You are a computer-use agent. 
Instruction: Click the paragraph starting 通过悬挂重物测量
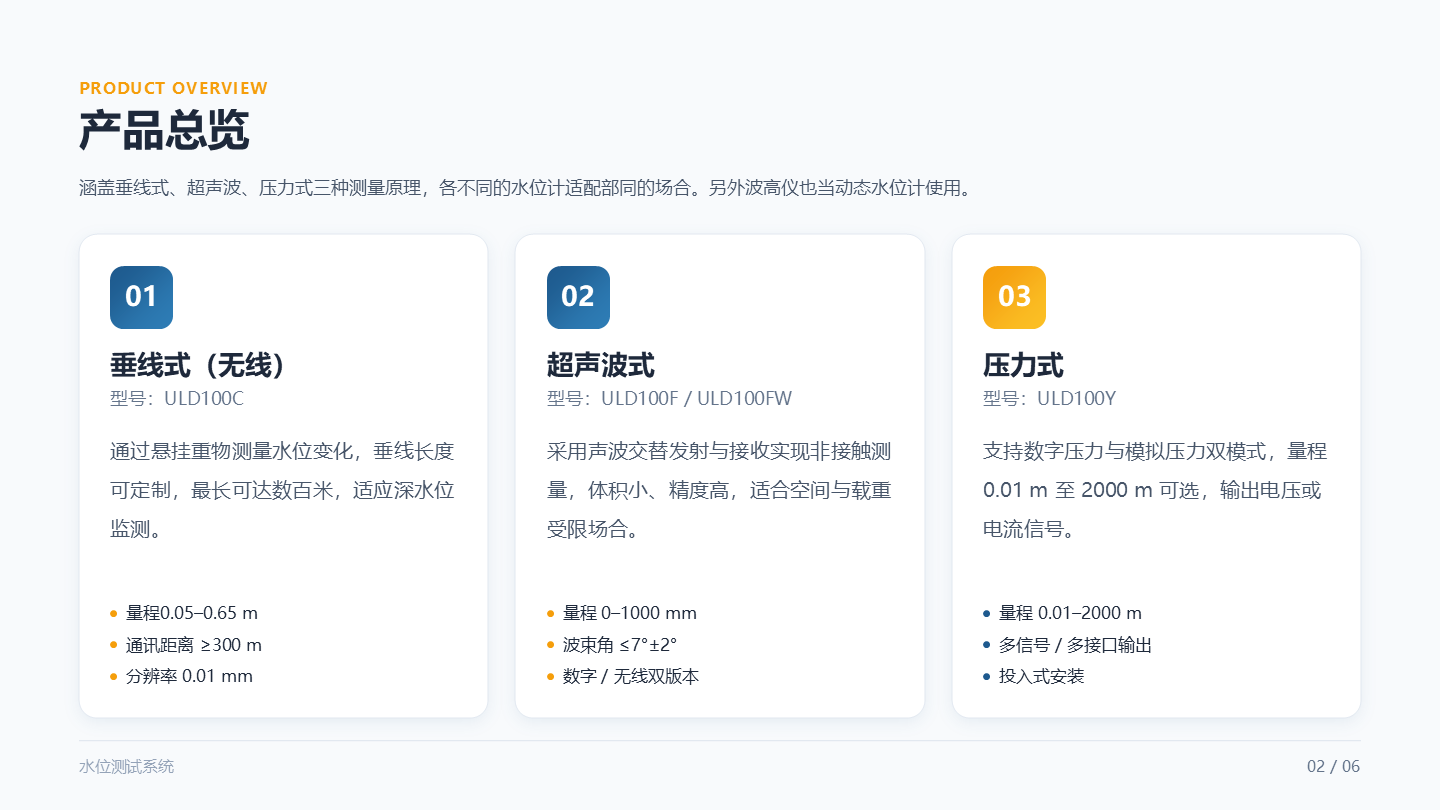(x=283, y=490)
